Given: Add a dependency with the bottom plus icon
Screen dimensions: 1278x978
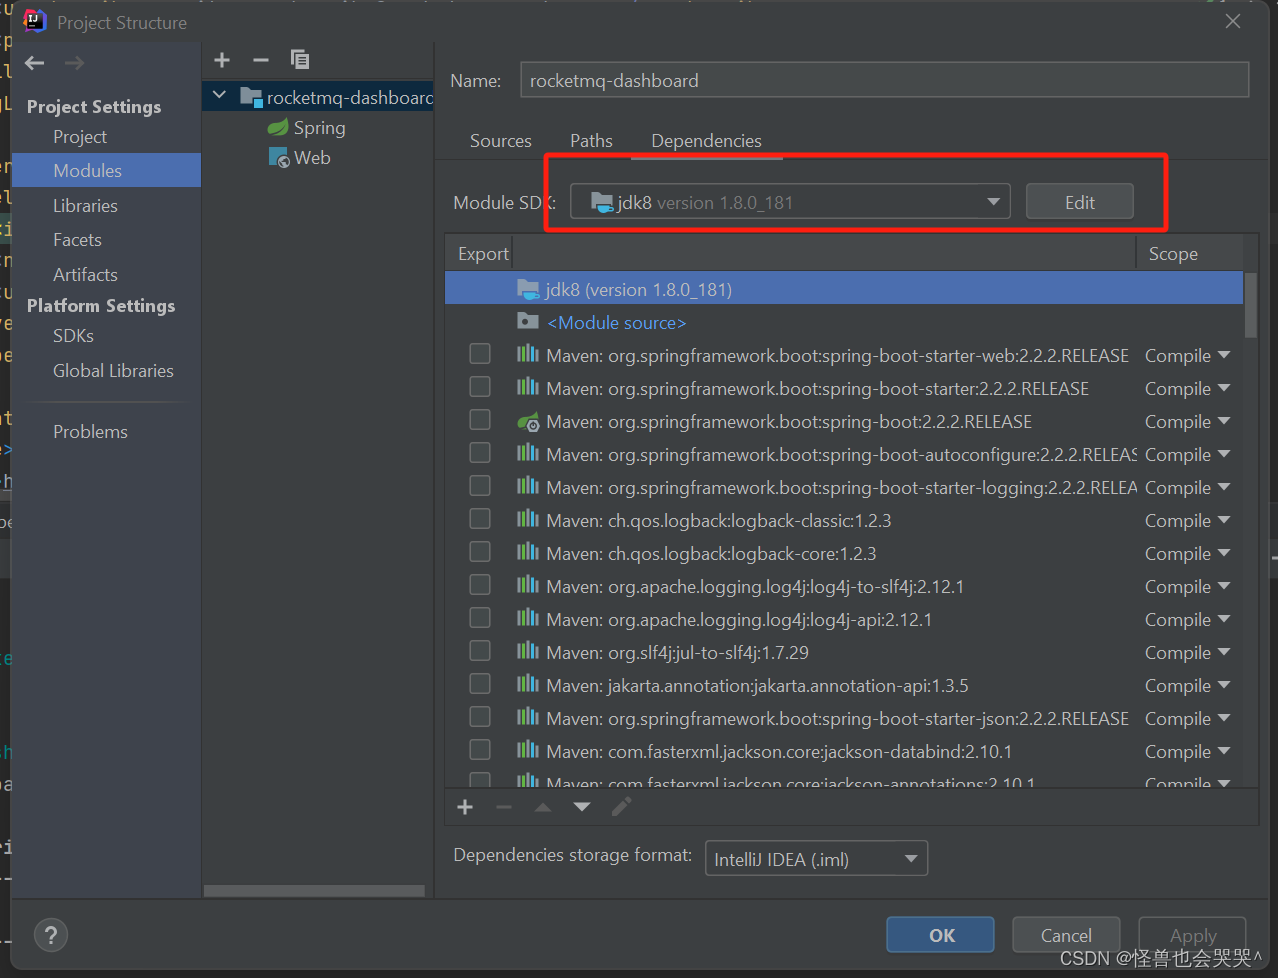Looking at the screenshot, I should [465, 807].
